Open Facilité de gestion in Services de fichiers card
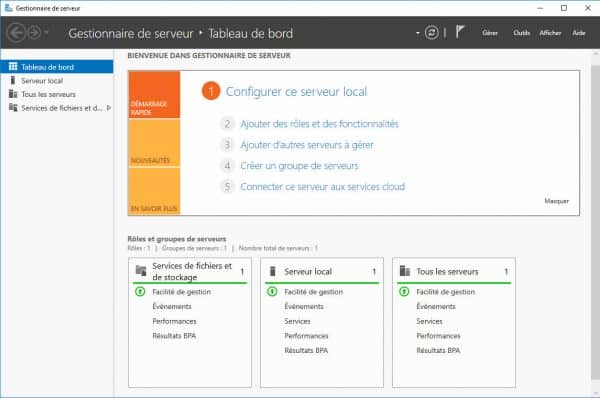The height and width of the screenshot is (398, 600). coord(181,292)
